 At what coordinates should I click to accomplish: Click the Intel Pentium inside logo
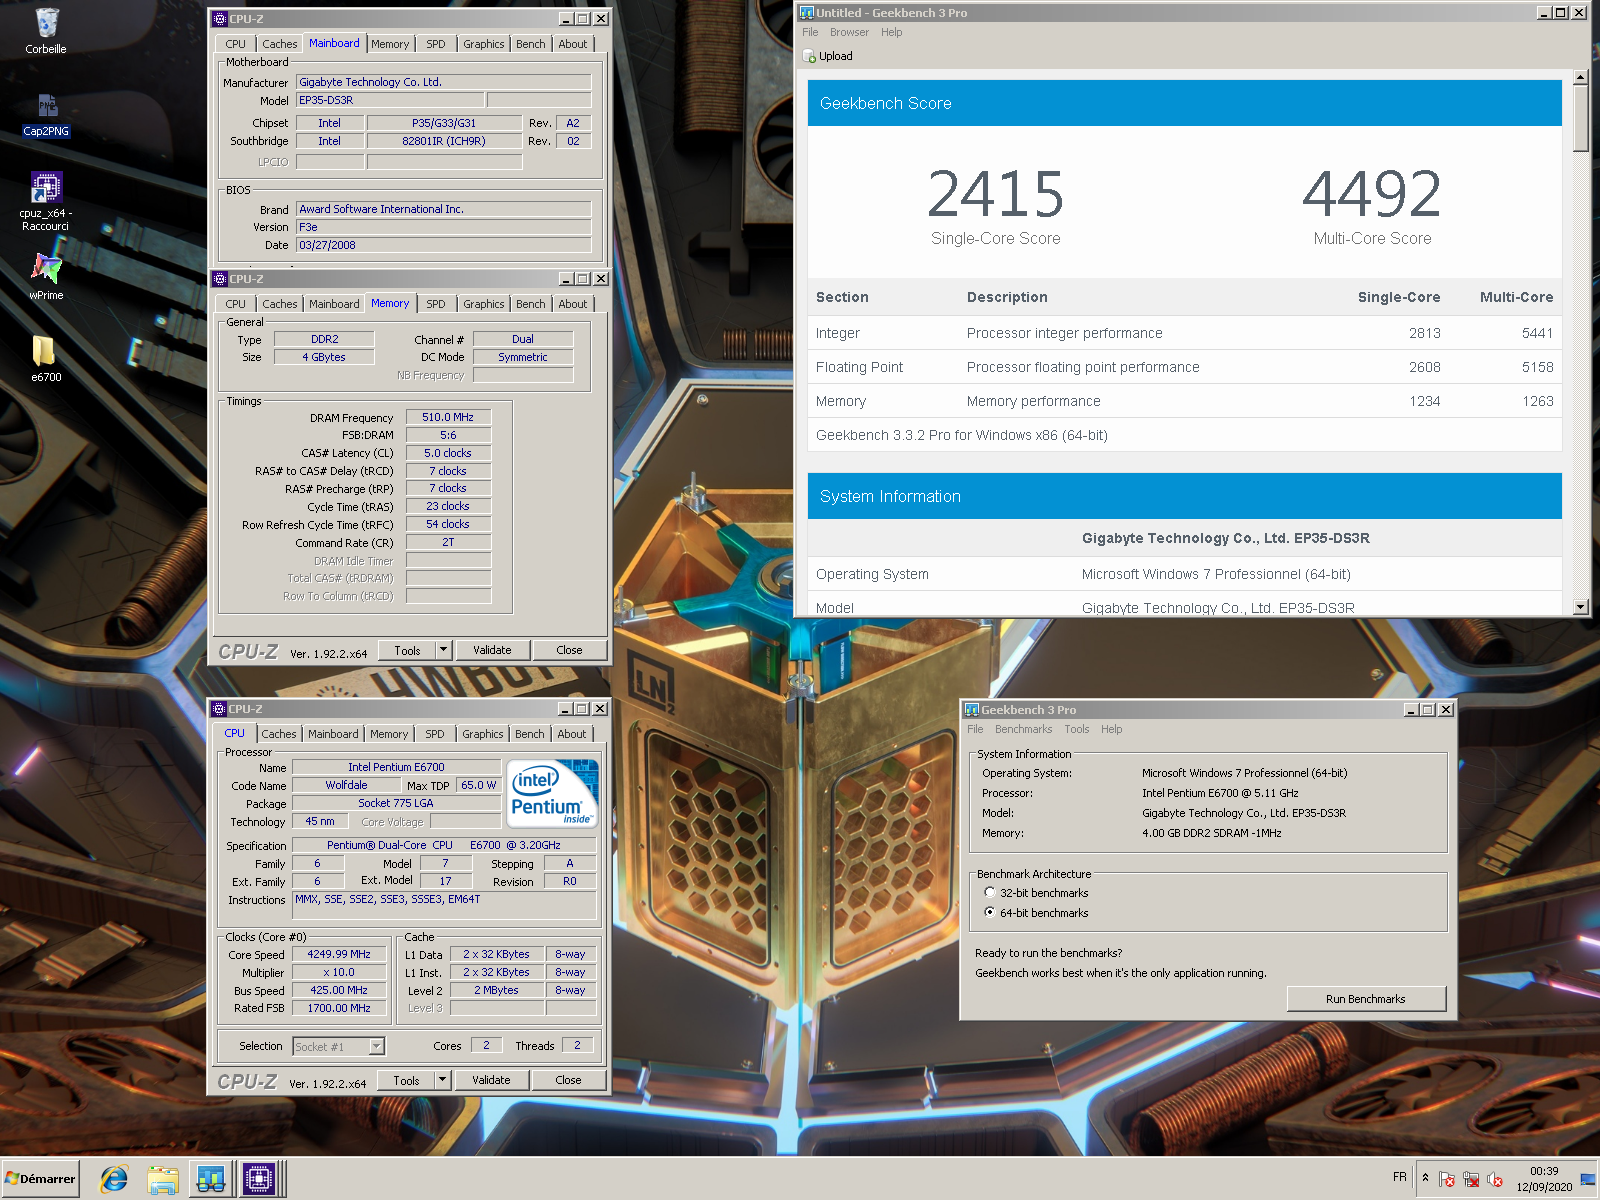tap(553, 794)
